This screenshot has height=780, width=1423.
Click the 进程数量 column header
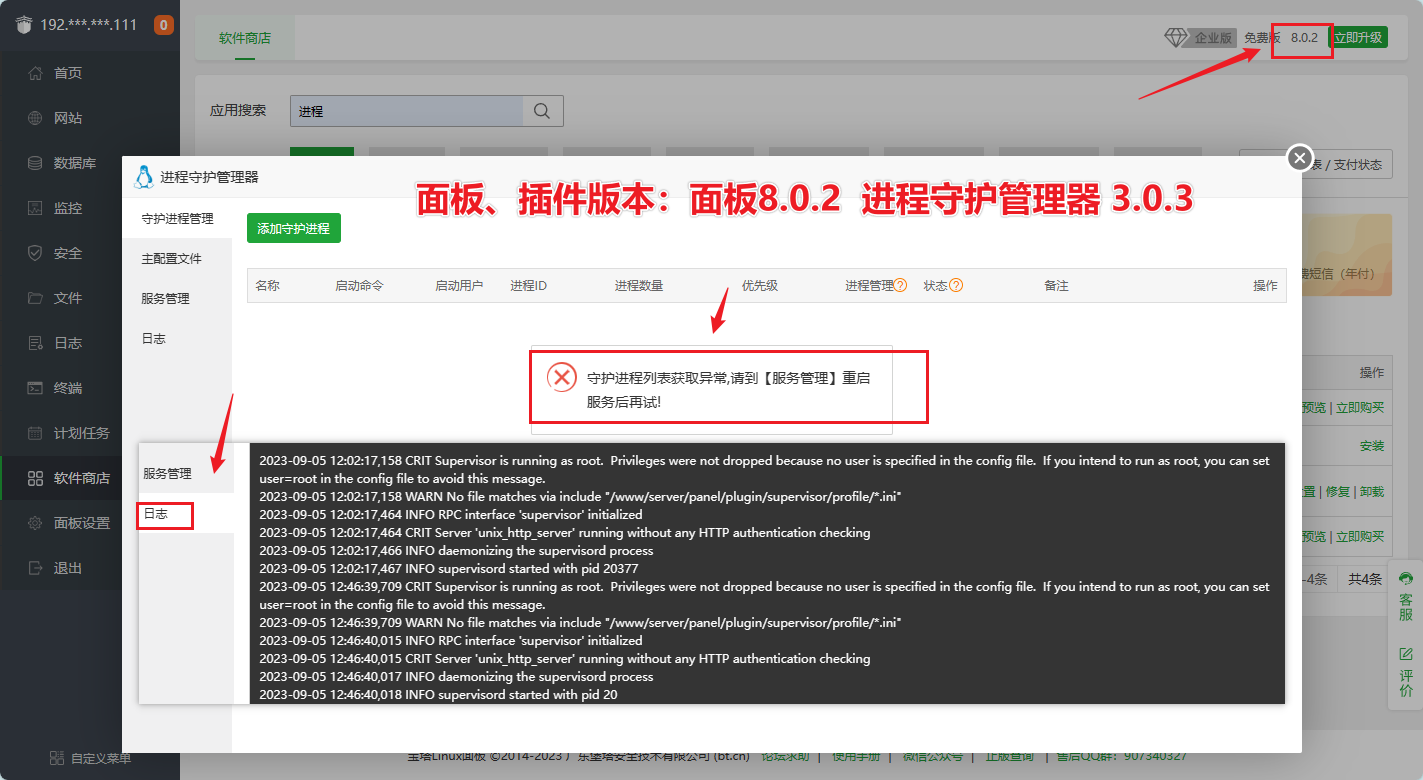639,285
